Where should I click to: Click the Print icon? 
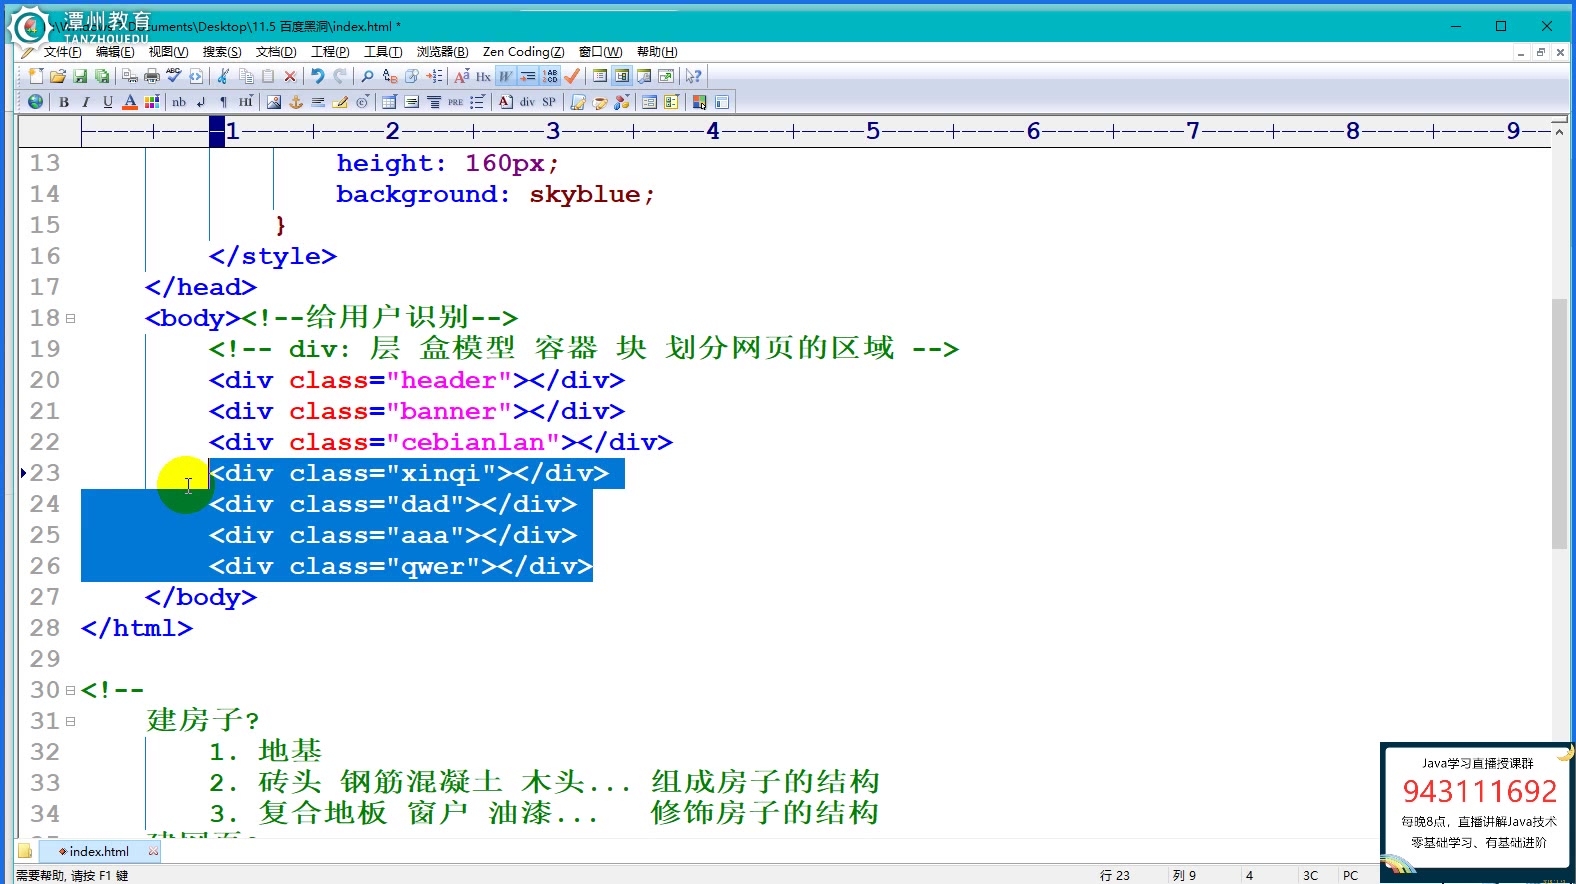coord(152,76)
